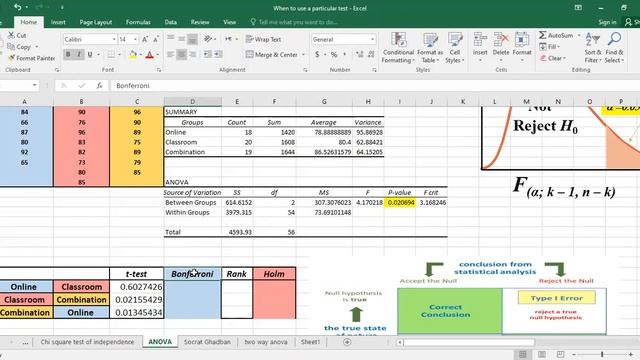
Task: Open Cell Styles gallery
Action: coord(455,48)
